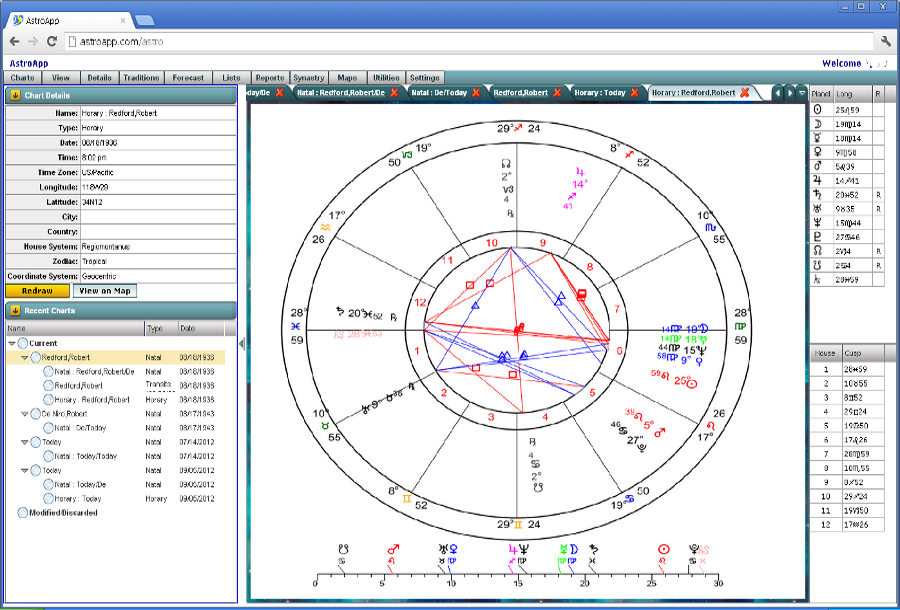Viewport: 900px width, 610px height.
Task: Open the Synastry menu
Action: coord(308,78)
